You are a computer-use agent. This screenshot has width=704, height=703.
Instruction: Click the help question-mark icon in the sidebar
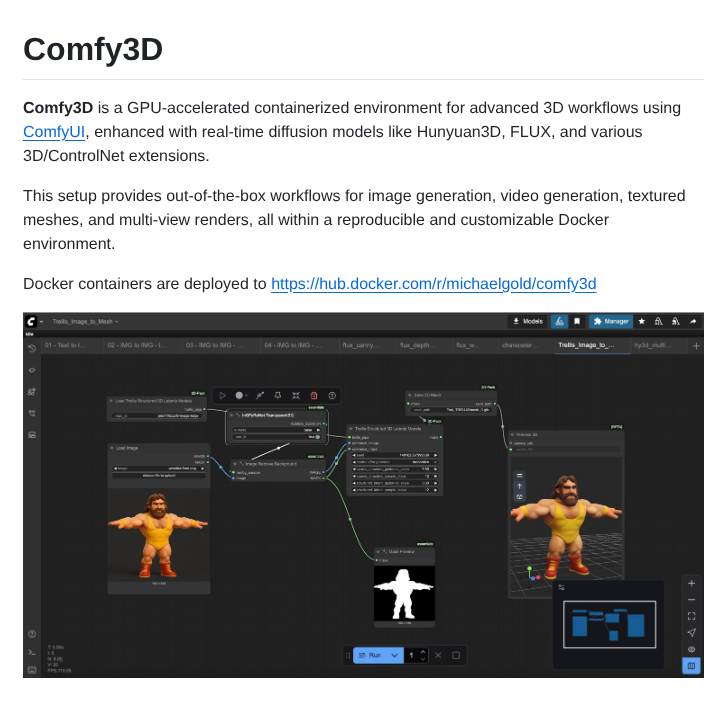[x=32, y=634]
